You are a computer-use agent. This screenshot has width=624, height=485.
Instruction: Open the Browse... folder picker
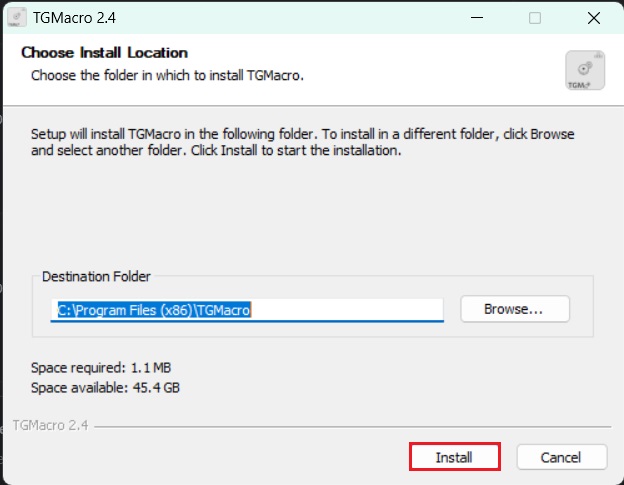(515, 309)
